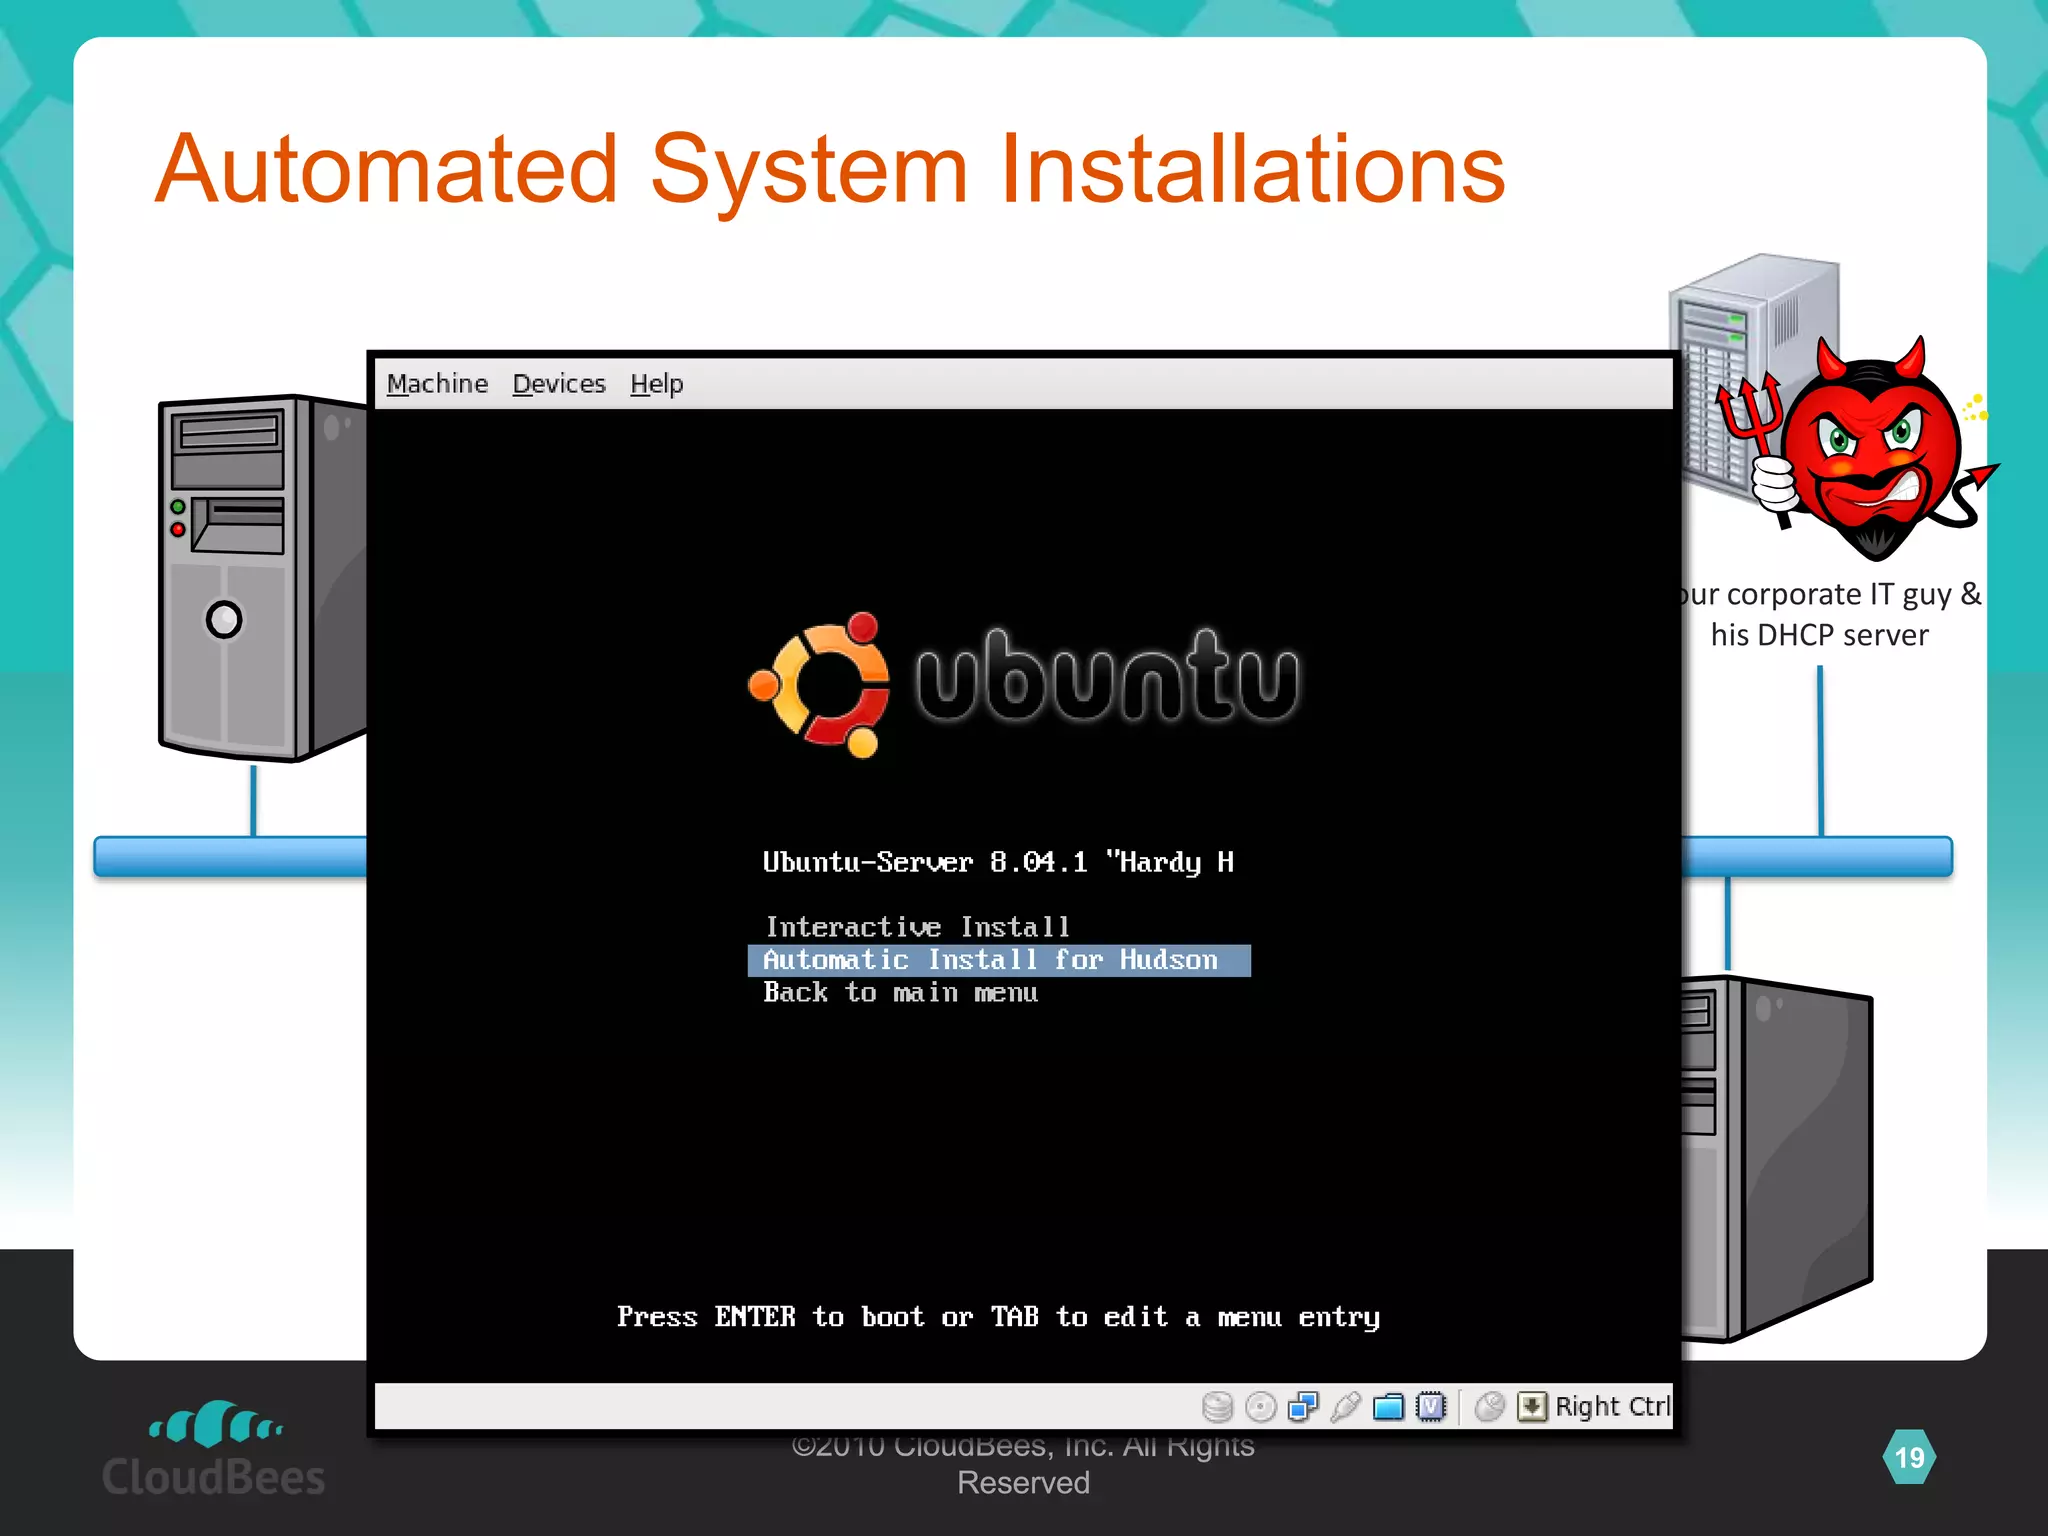Click the Automated System Installations slide title
This screenshot has height=1536, width=2048.
click(830, 171)
